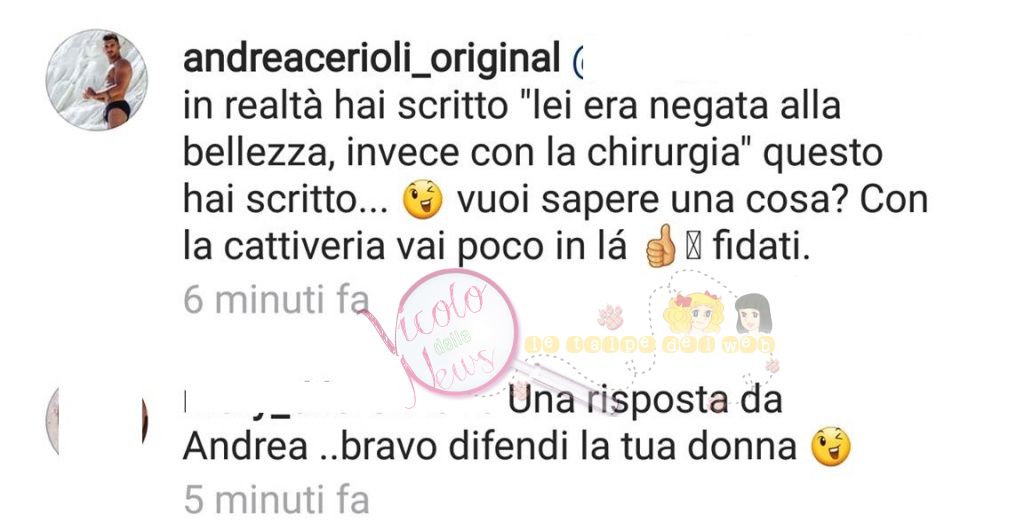Screen dimensions: 1024x530
Task: Click the text "bravo difendi la tua donna"
Action: click(568, 447)
